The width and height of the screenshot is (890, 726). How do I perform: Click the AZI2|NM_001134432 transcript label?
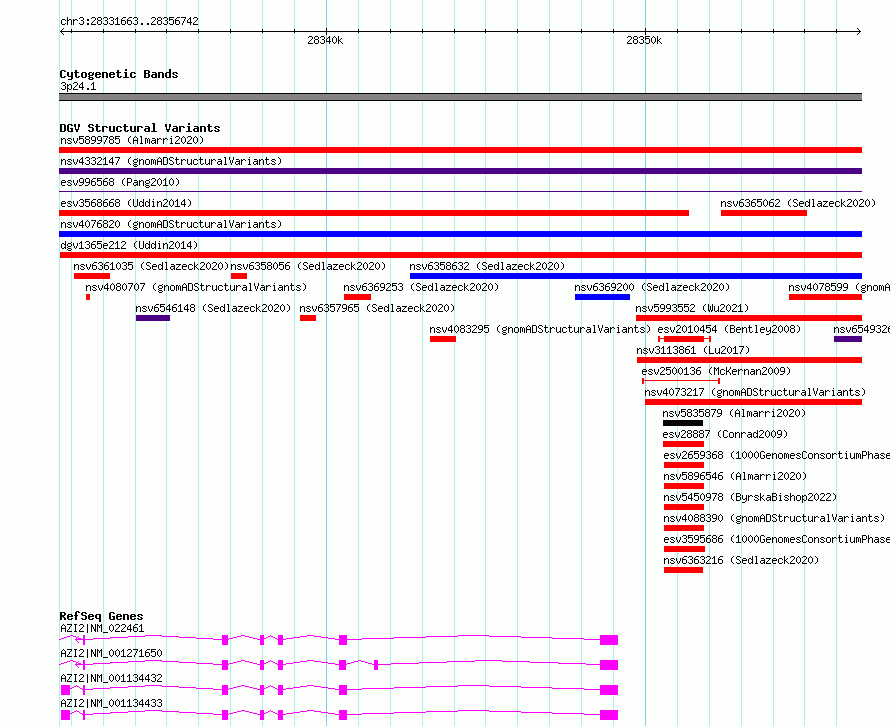pos(111,678)
